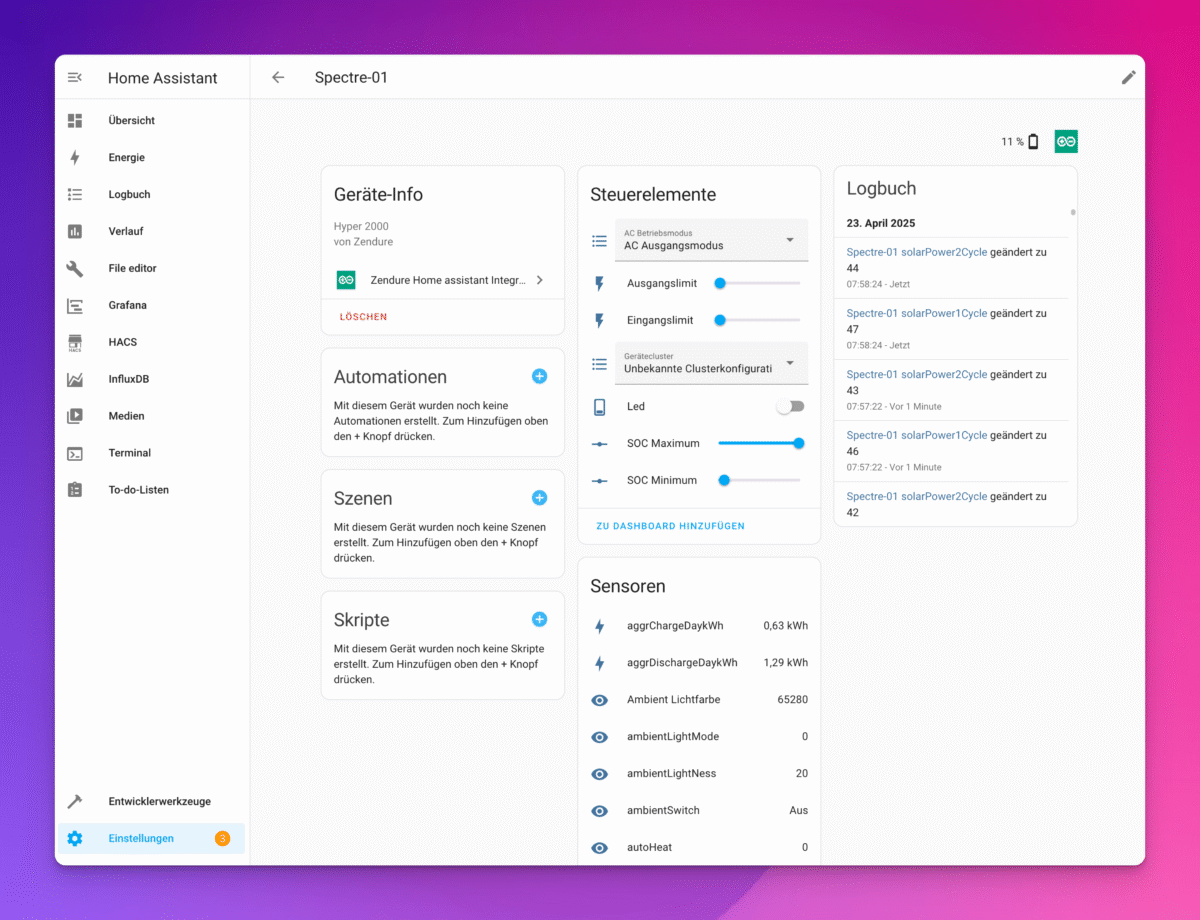Toggle the Led switch on

(x=790, y=407)
